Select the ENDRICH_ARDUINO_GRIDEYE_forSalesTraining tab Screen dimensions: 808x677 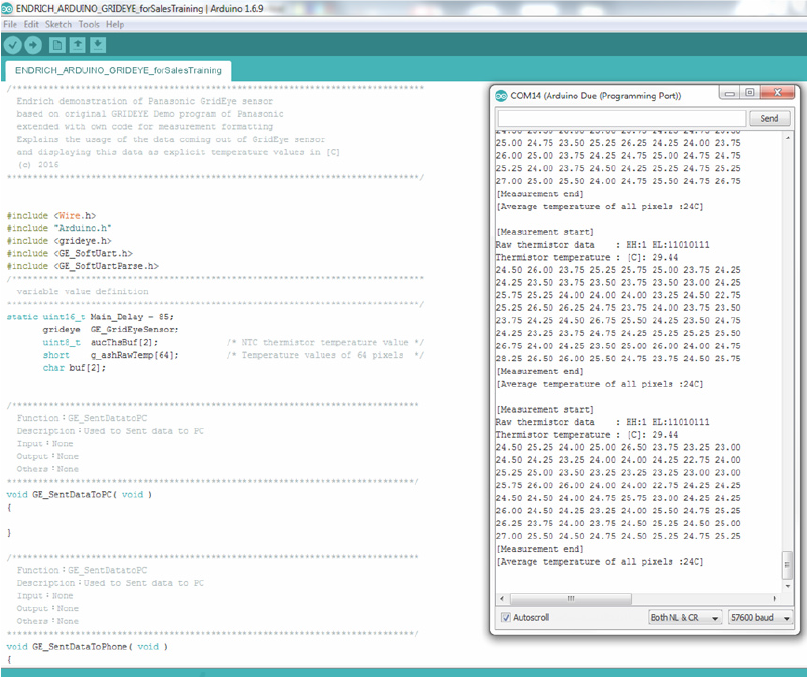pyautogui.click(x=117, y=71)
